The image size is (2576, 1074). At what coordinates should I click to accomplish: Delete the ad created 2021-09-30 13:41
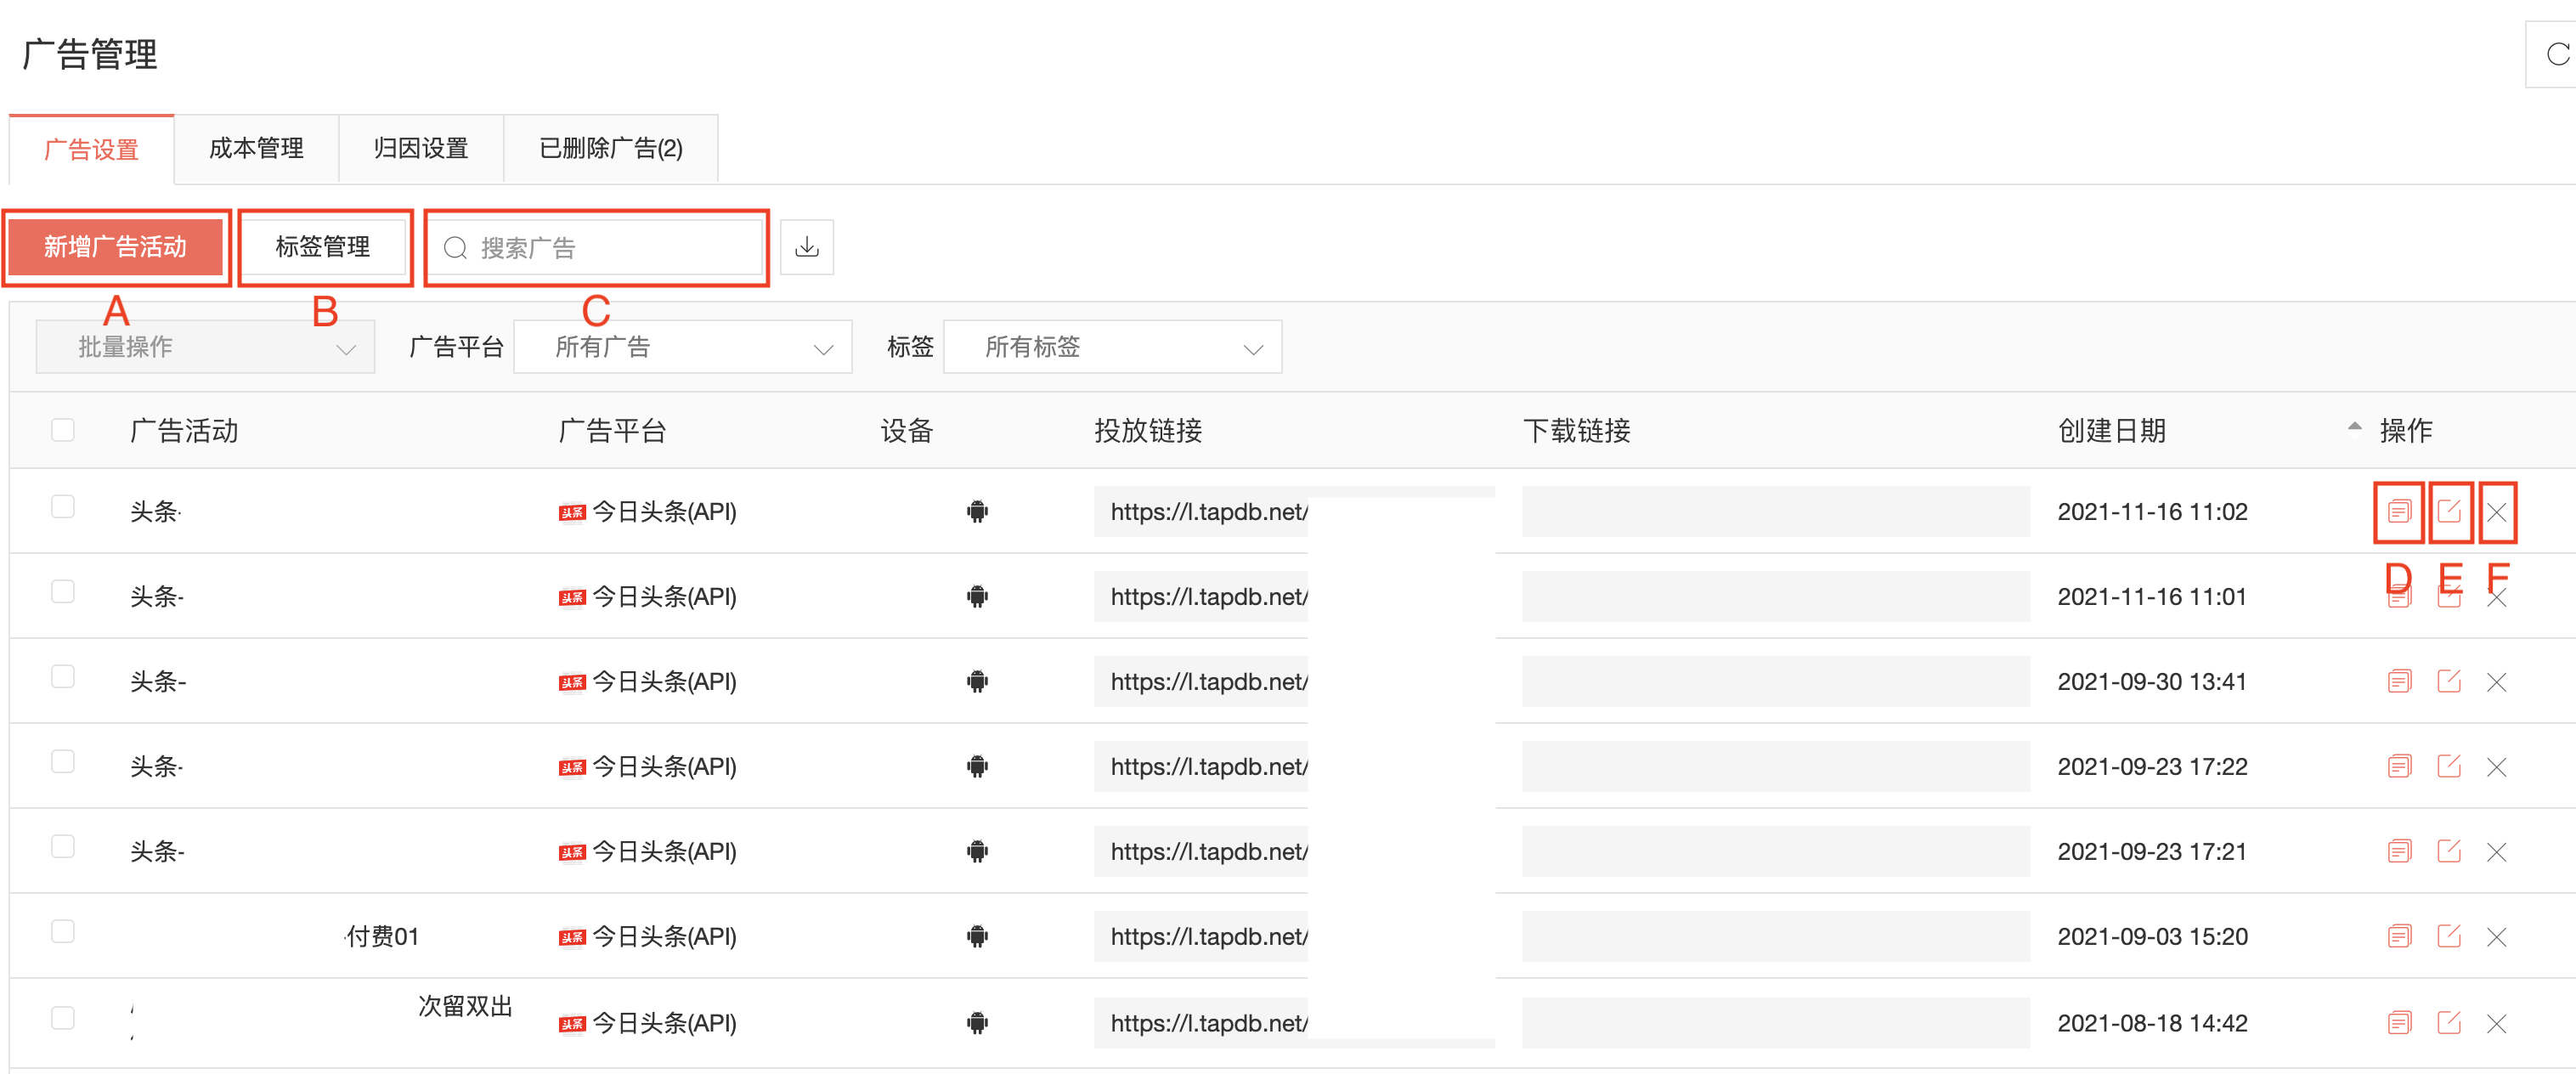[2496, 682]
